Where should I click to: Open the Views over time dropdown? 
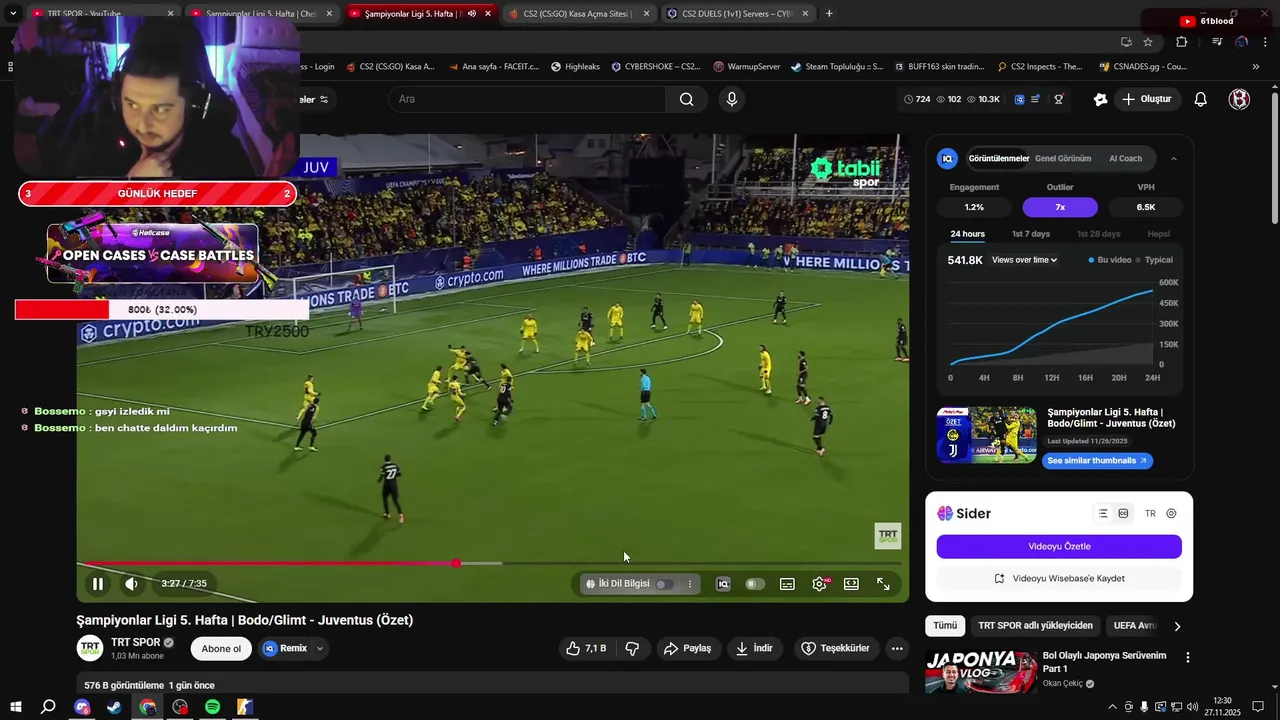point(1024,260)
